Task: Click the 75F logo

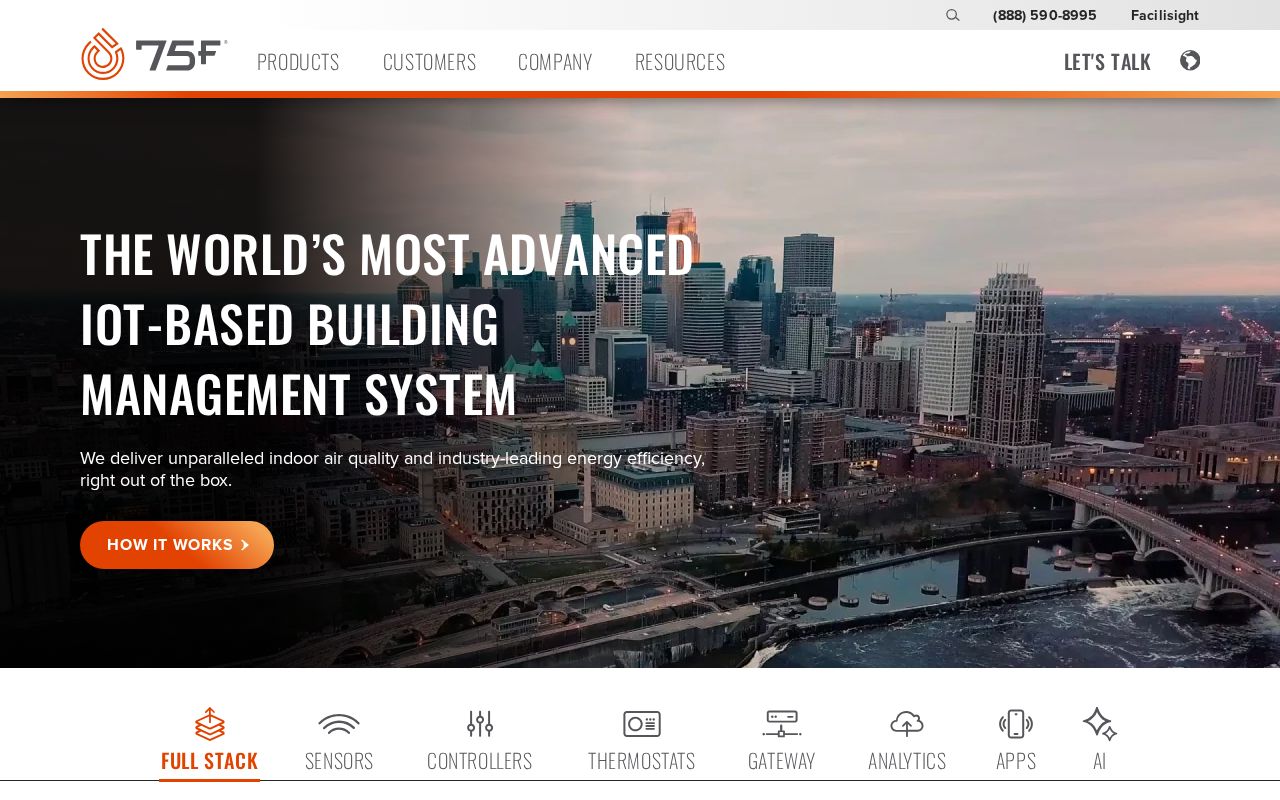Action: click(154, 55)
